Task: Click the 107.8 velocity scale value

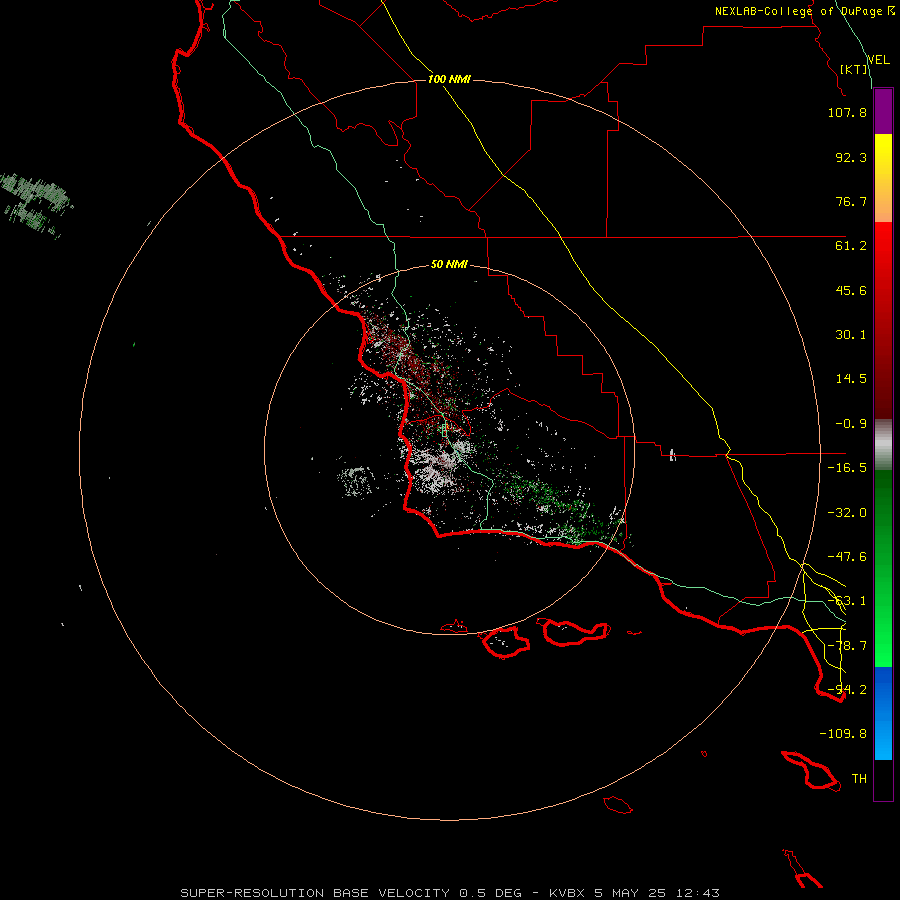Action: point(847,112)
